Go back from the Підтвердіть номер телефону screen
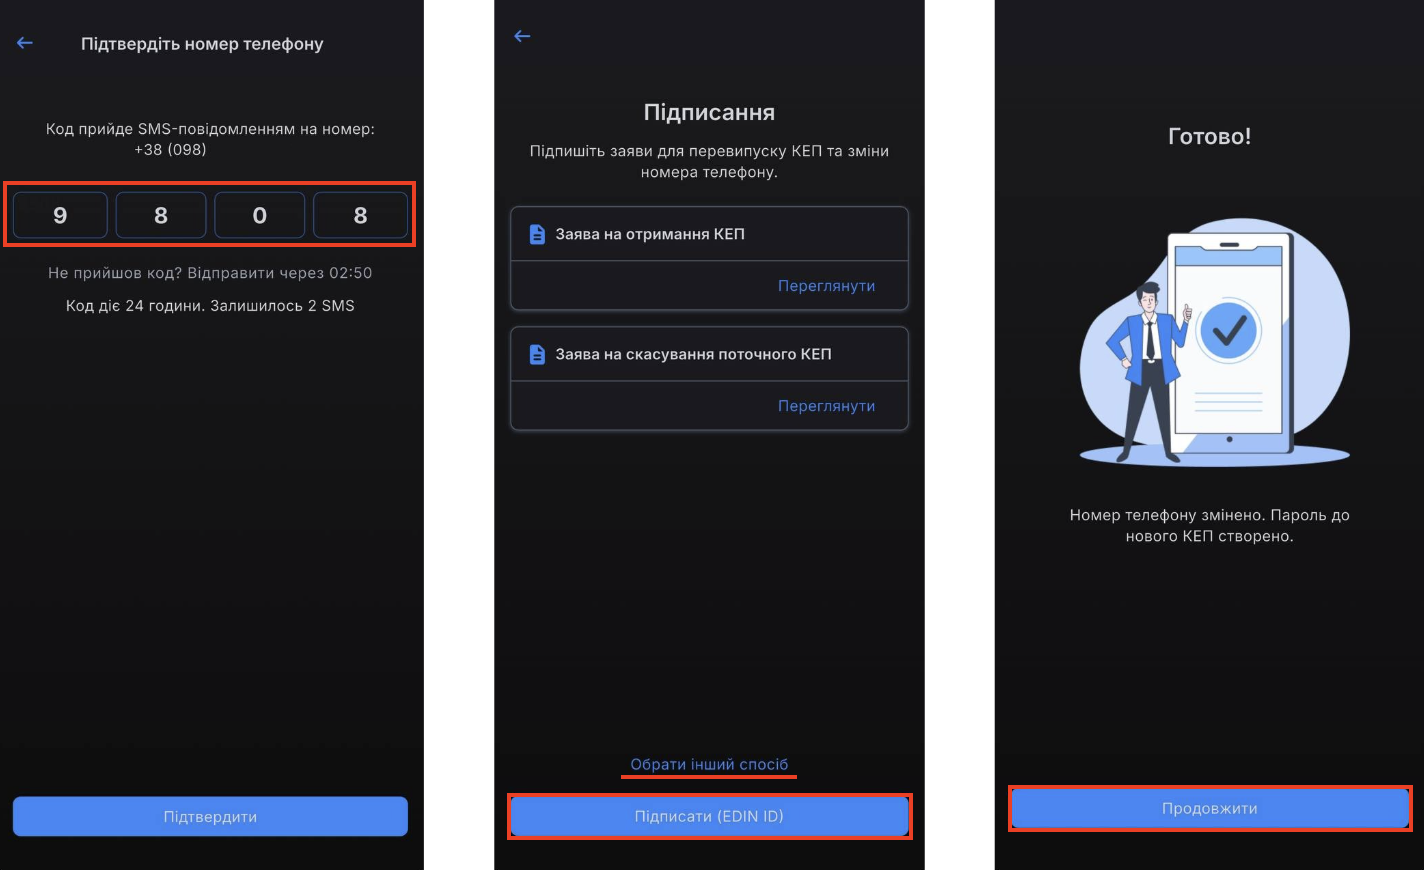 pyautogui.click(x=25, y=43)
